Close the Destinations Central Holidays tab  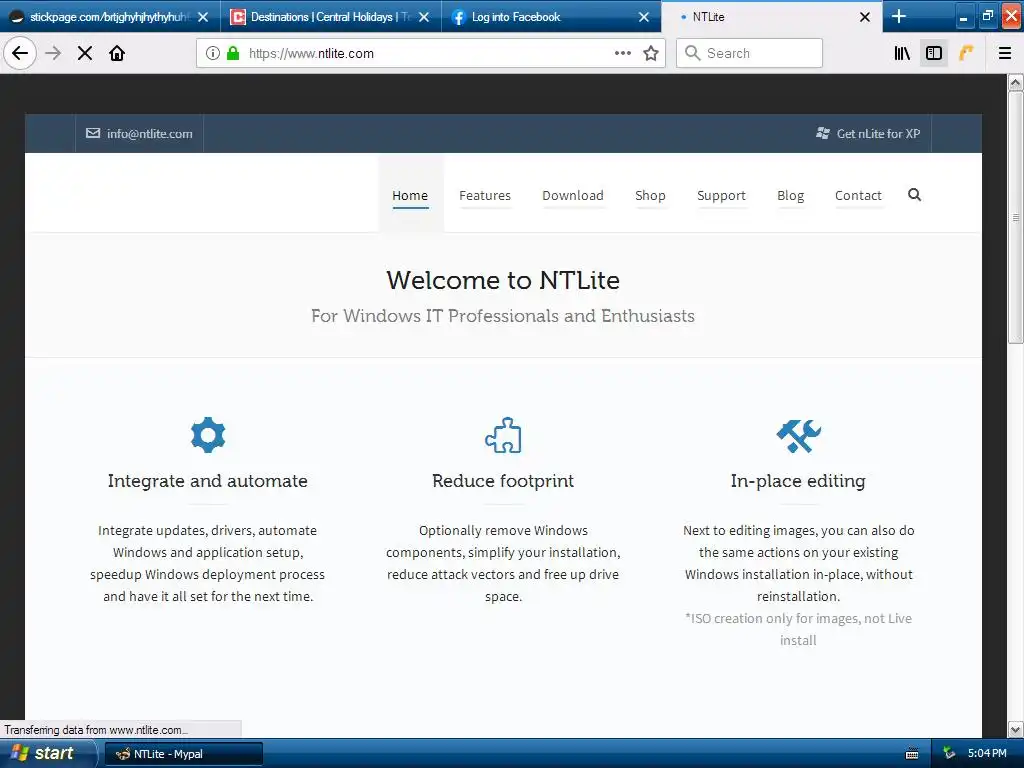[424, 17]
